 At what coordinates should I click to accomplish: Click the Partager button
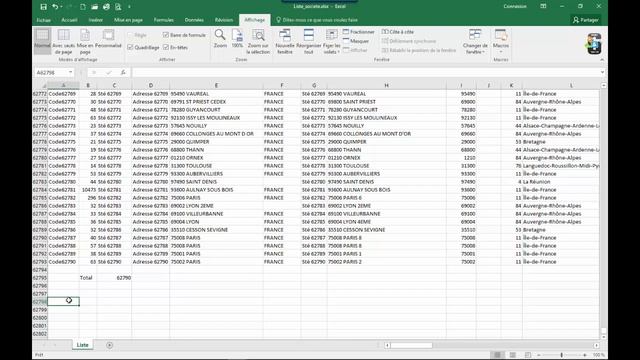tap(586, 20)
